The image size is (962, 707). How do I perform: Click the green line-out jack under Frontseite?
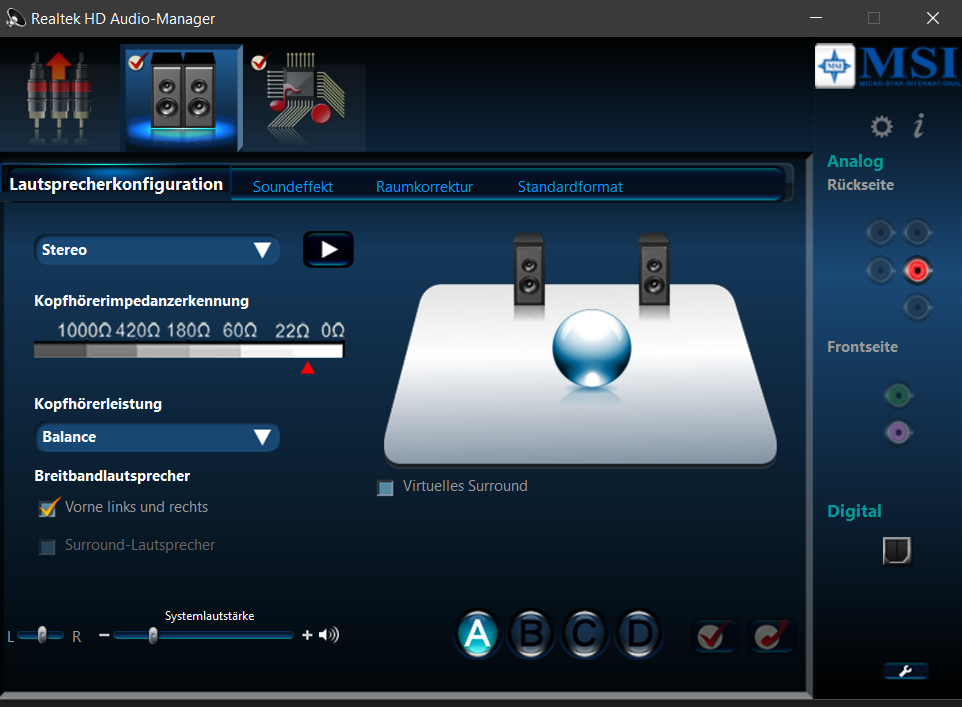pyautogui.click(x=897, y=395)
